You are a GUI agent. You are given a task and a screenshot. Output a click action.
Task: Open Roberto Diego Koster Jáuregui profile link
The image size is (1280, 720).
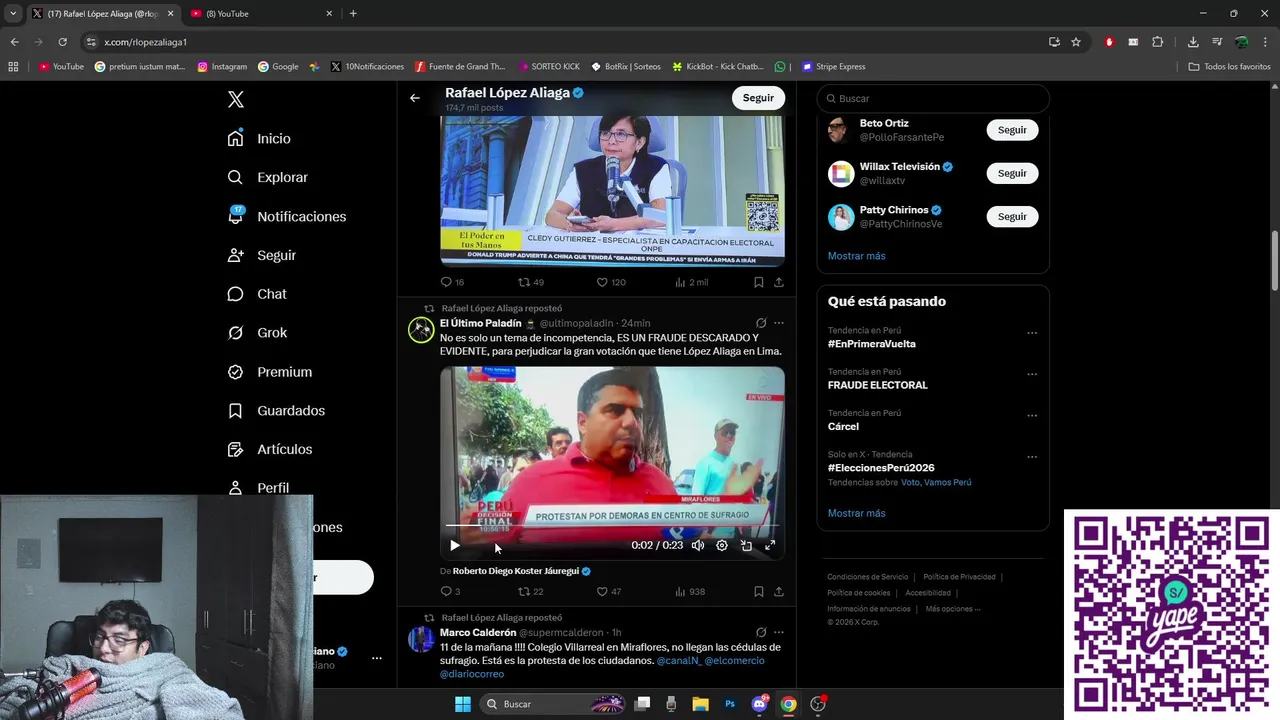(516, 571)
